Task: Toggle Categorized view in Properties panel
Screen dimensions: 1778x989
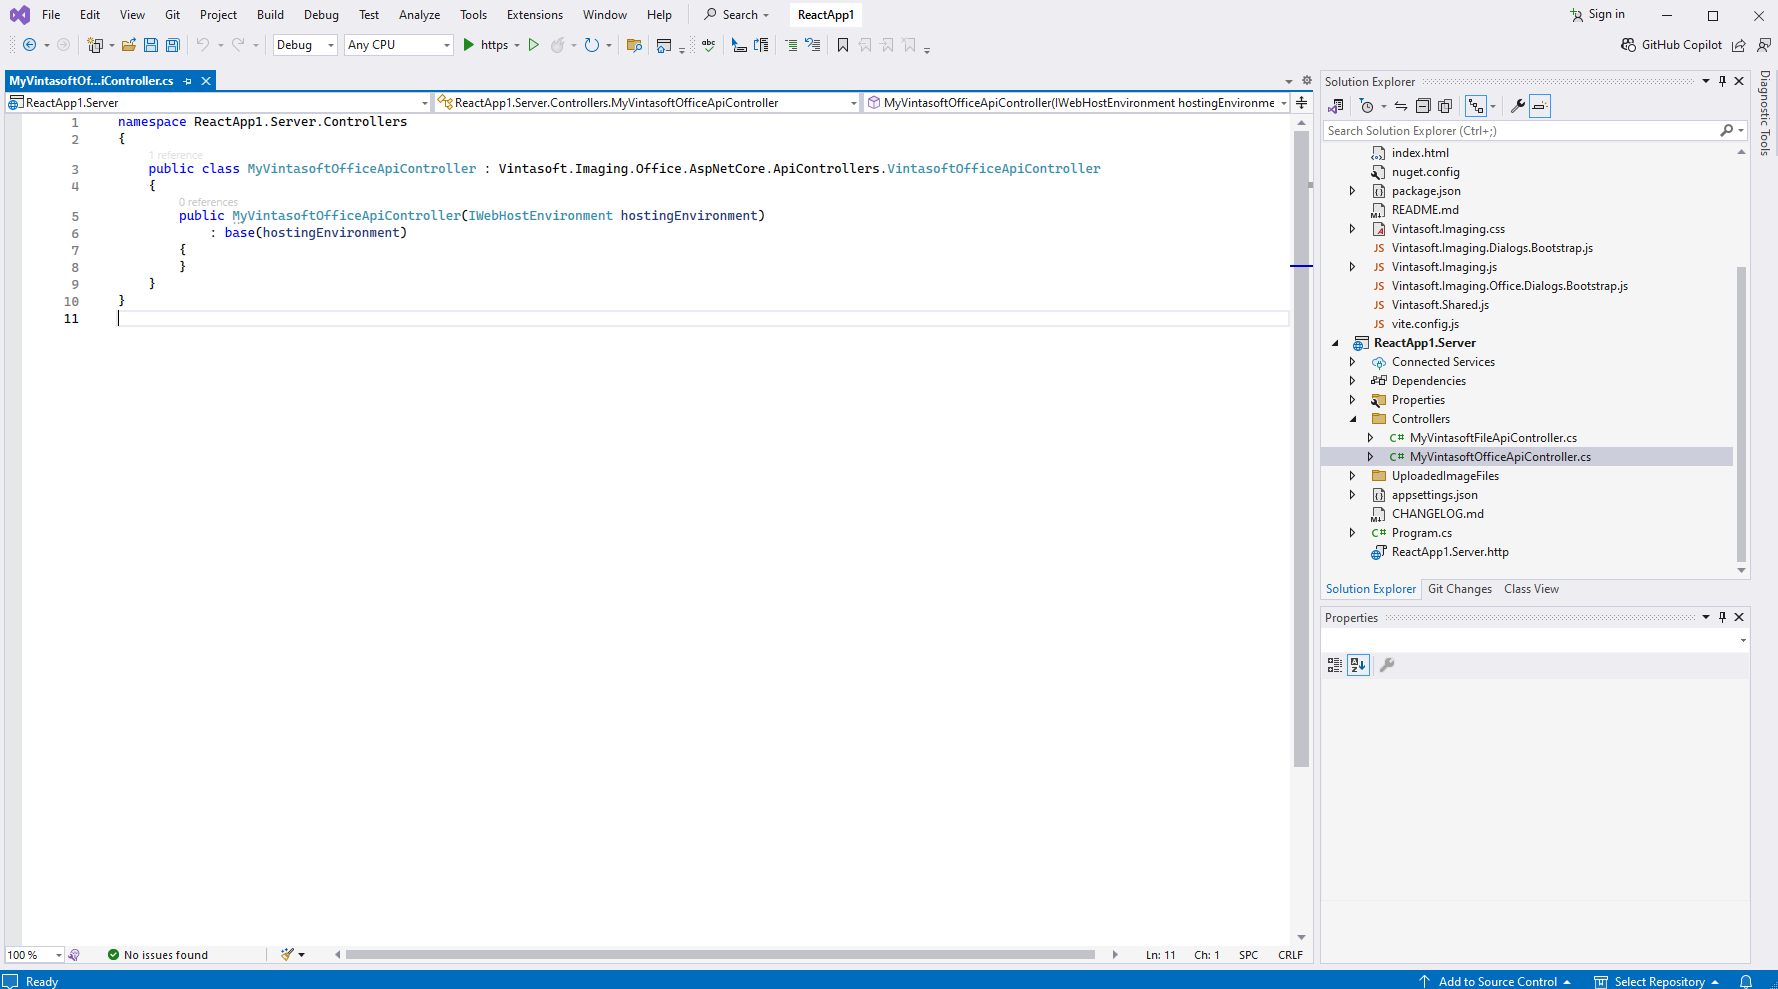Action: [1335, 665]
